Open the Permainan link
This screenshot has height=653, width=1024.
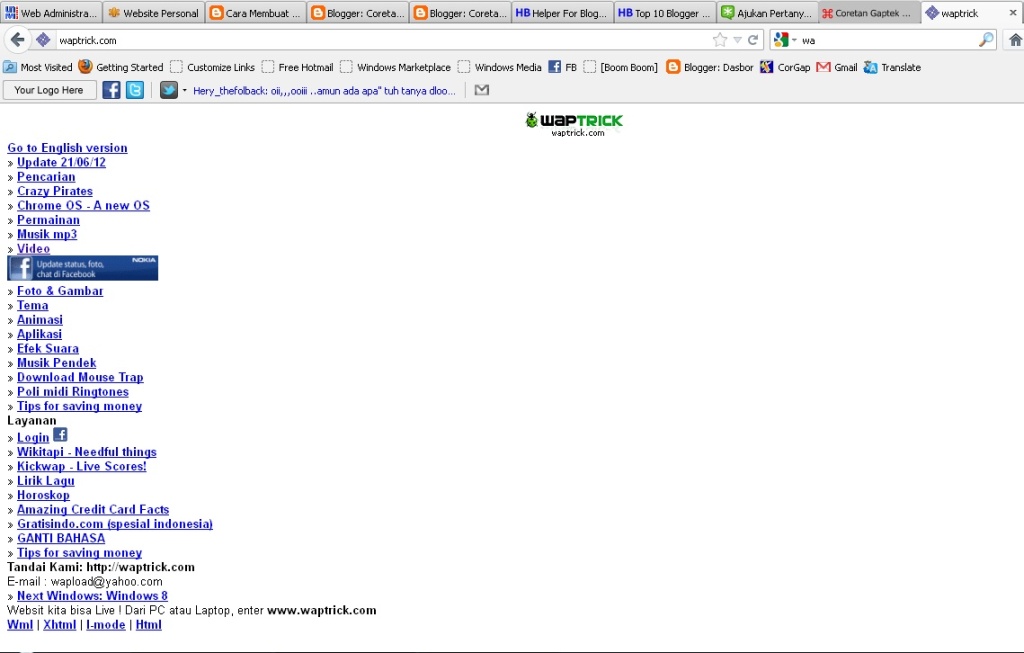pyautogui.click(x=48, y=219)
